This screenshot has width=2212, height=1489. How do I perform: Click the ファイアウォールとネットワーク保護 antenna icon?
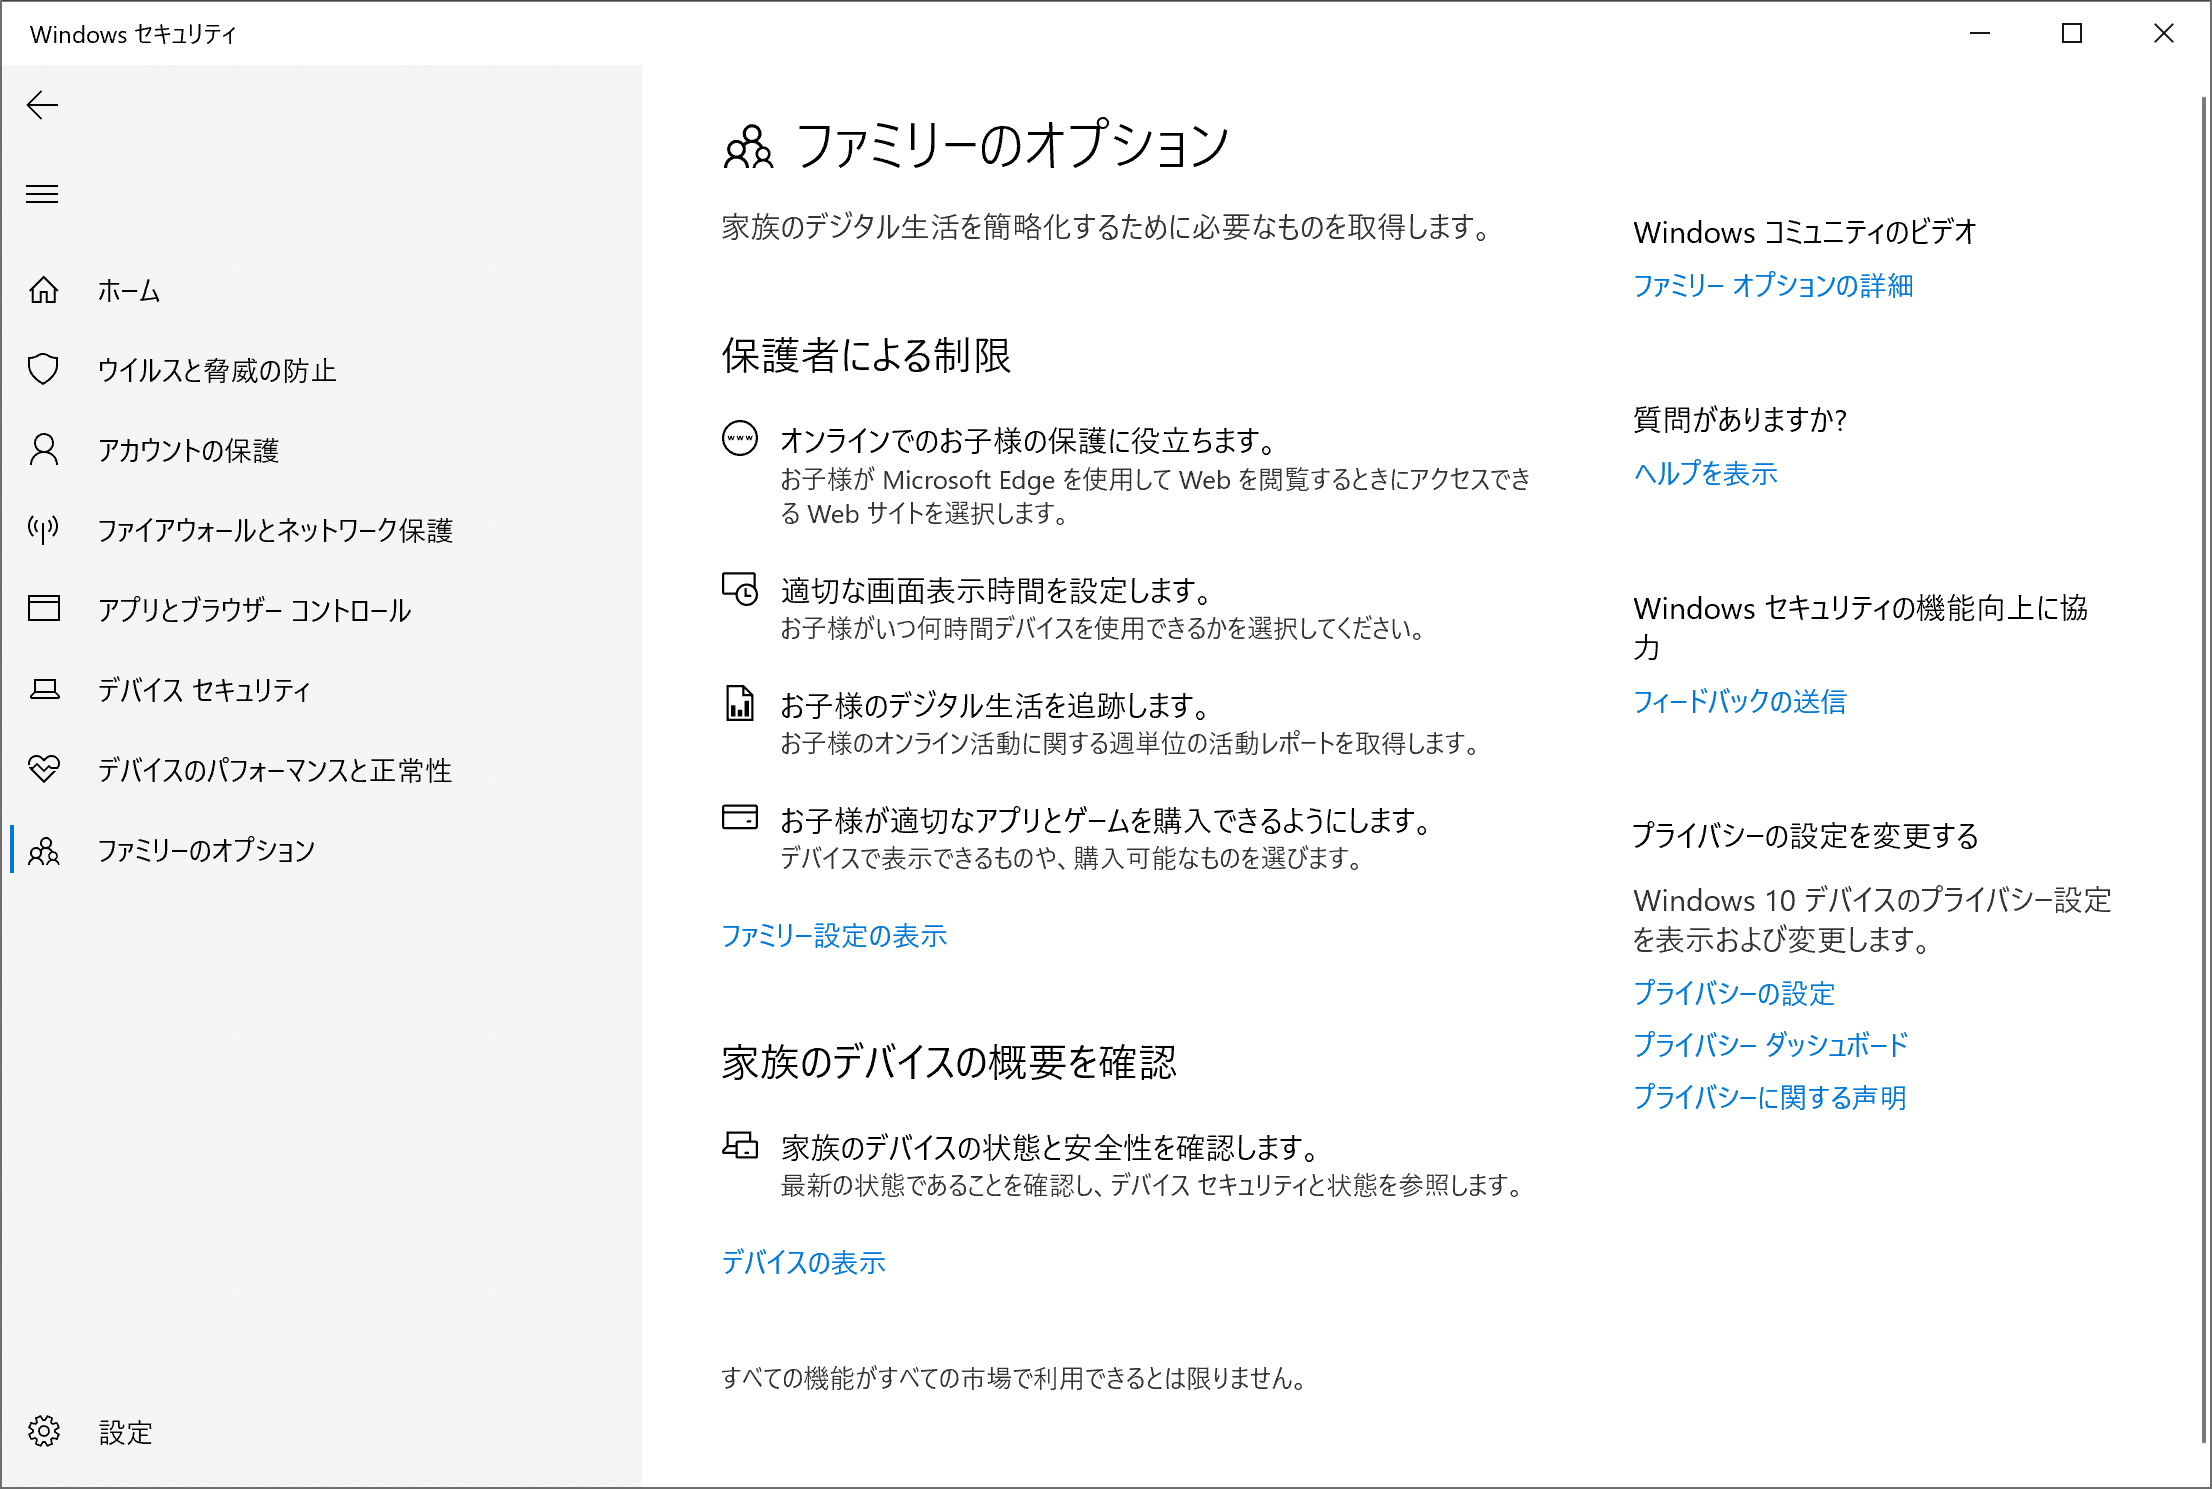pos(43,529)
